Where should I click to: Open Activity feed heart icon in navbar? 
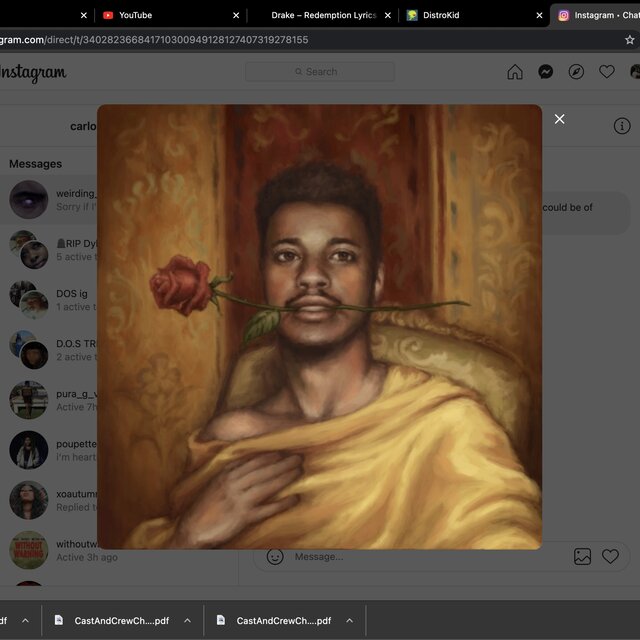[x=606, y=72]
